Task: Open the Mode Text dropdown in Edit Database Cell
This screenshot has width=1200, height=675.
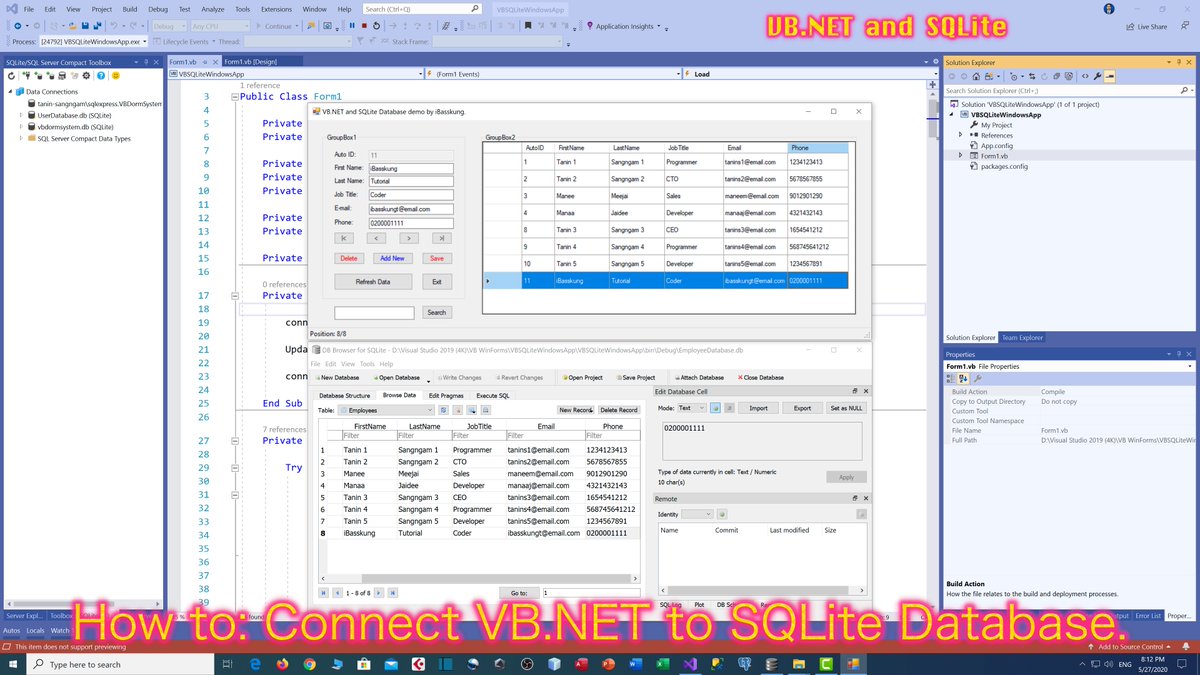Action: [x=692, y=408]
